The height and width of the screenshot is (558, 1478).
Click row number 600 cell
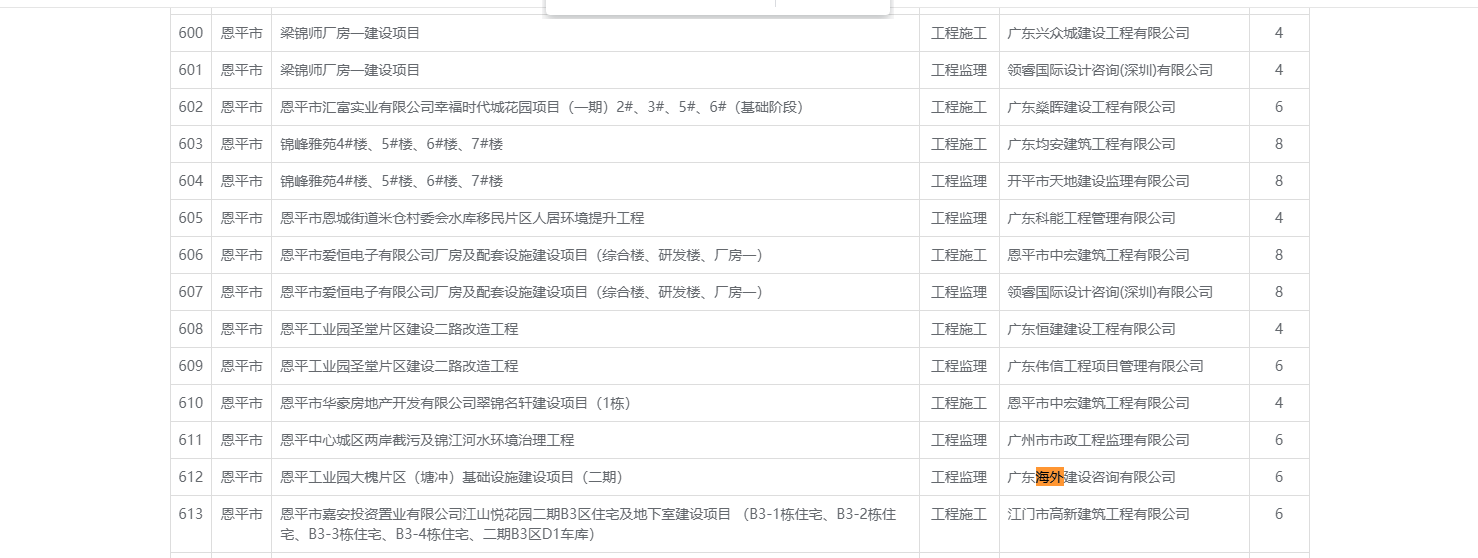190,33
